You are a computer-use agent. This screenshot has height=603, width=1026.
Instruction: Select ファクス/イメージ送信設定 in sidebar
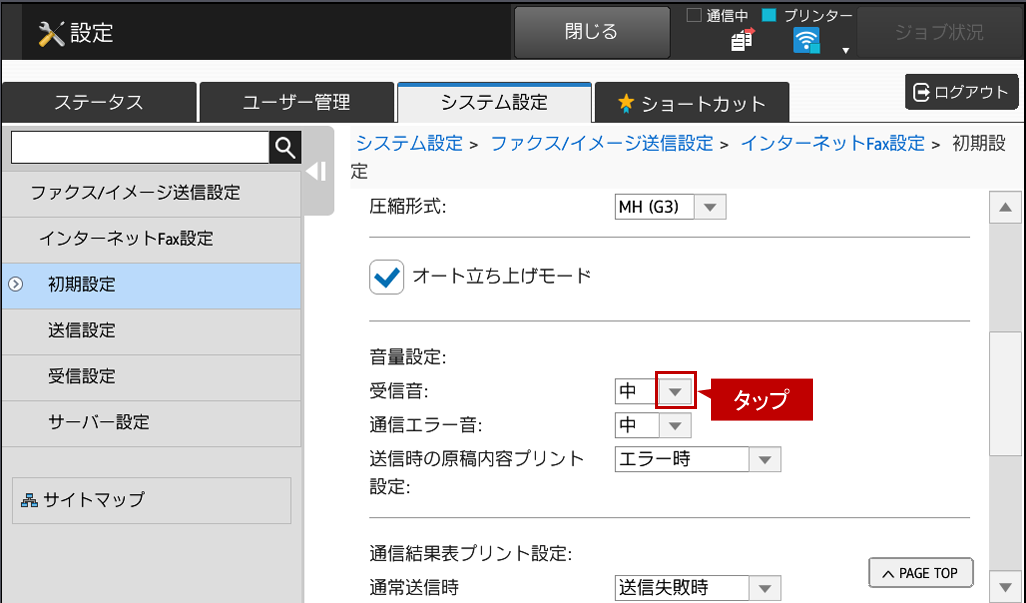tap(151, 193)
